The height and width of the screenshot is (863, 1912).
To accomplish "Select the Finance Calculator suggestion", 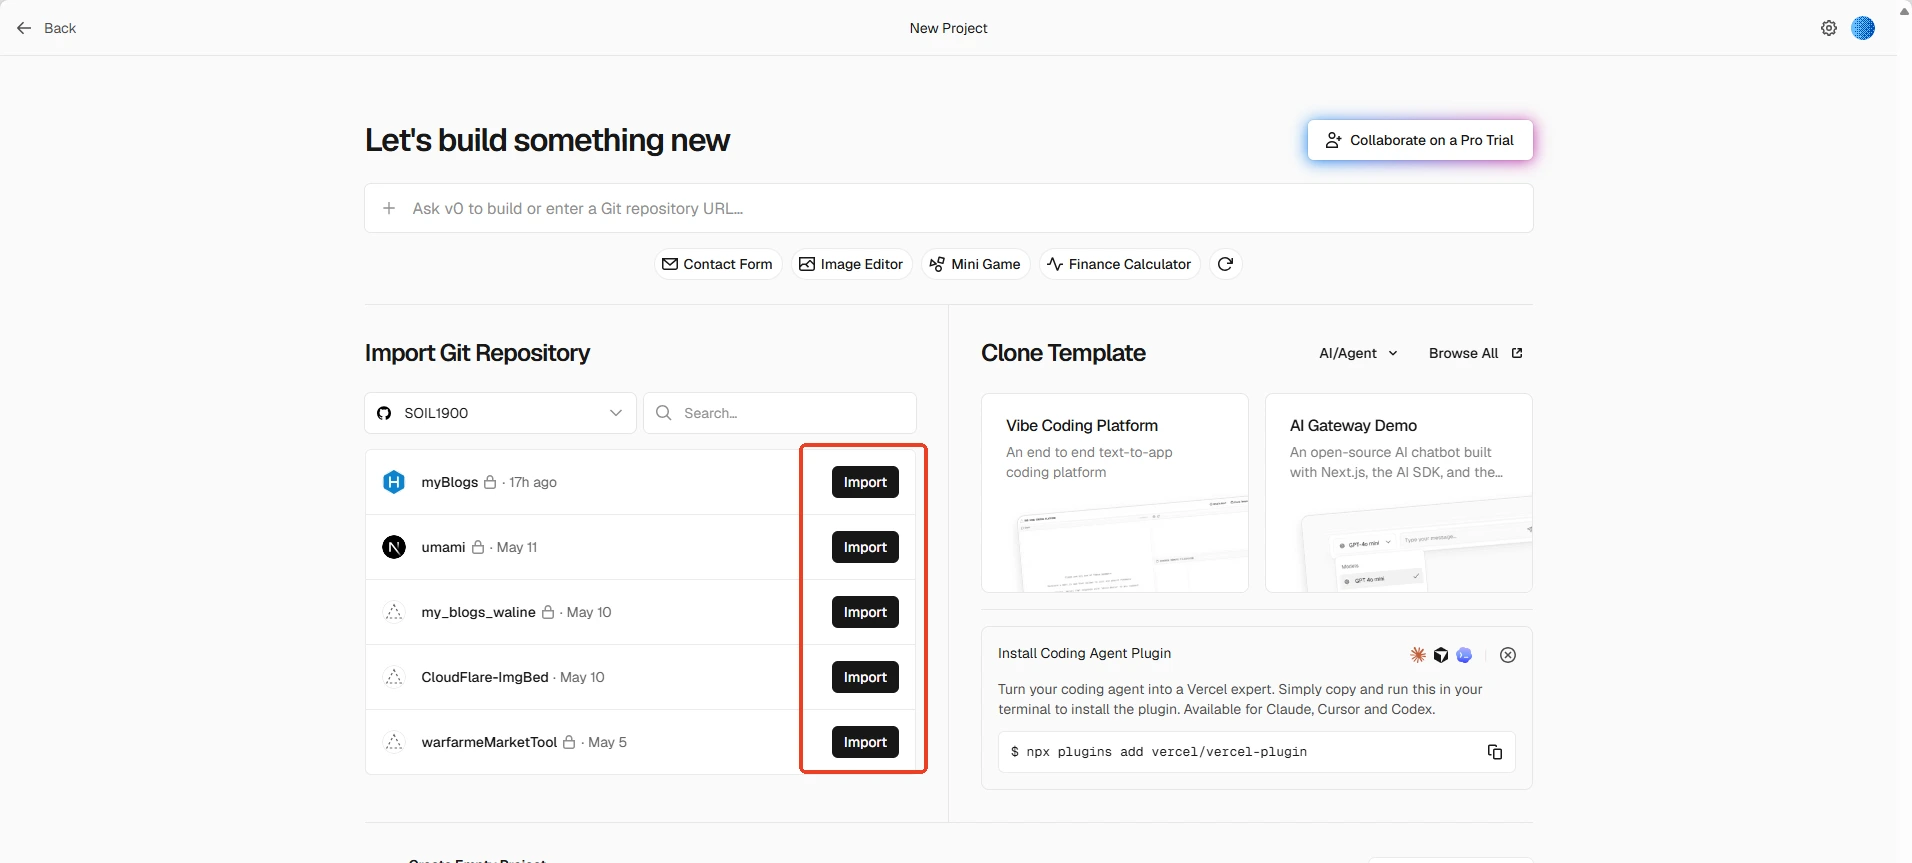I will click(1119, 264).
